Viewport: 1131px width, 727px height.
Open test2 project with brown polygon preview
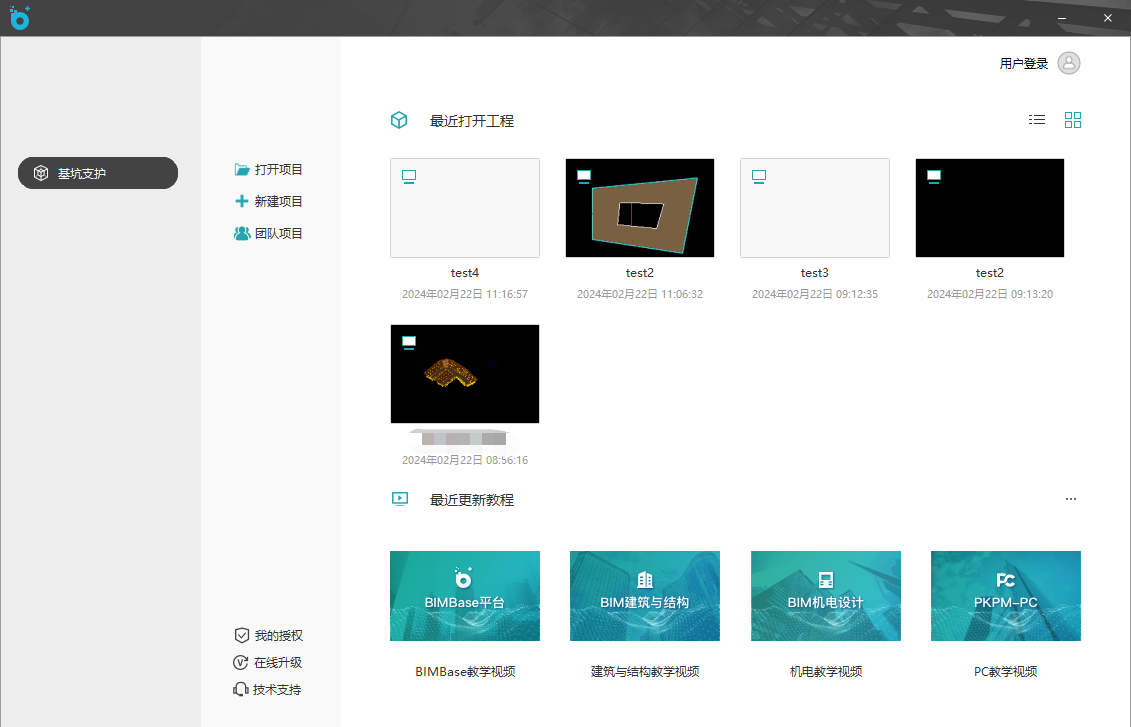click(x=640, y=208)
